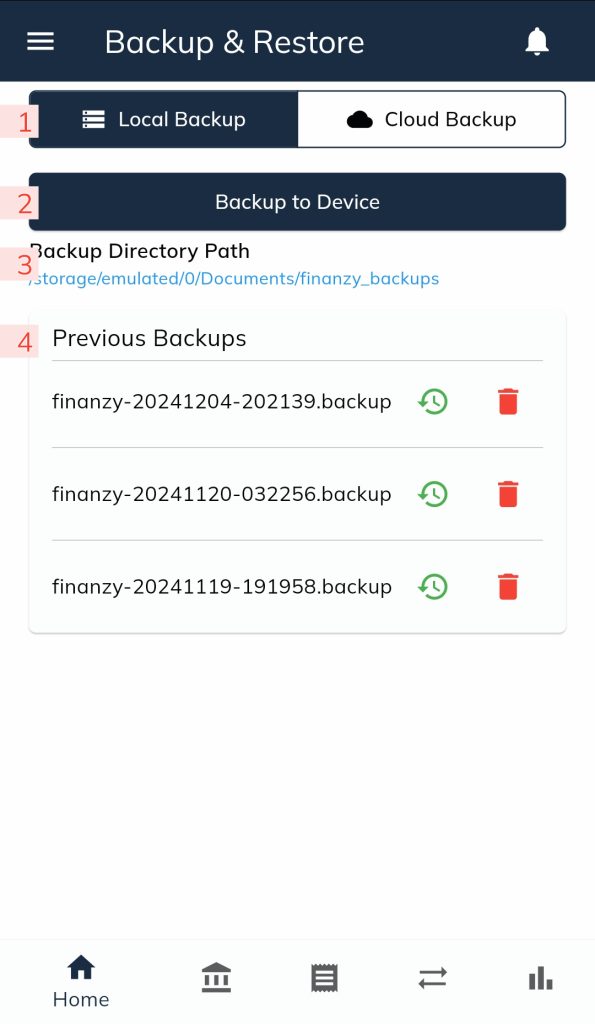This screenshot has width=595, height=1024.
Task: Restore finanzy-20241119-191958.backup
Action: [x=433, y=586]
